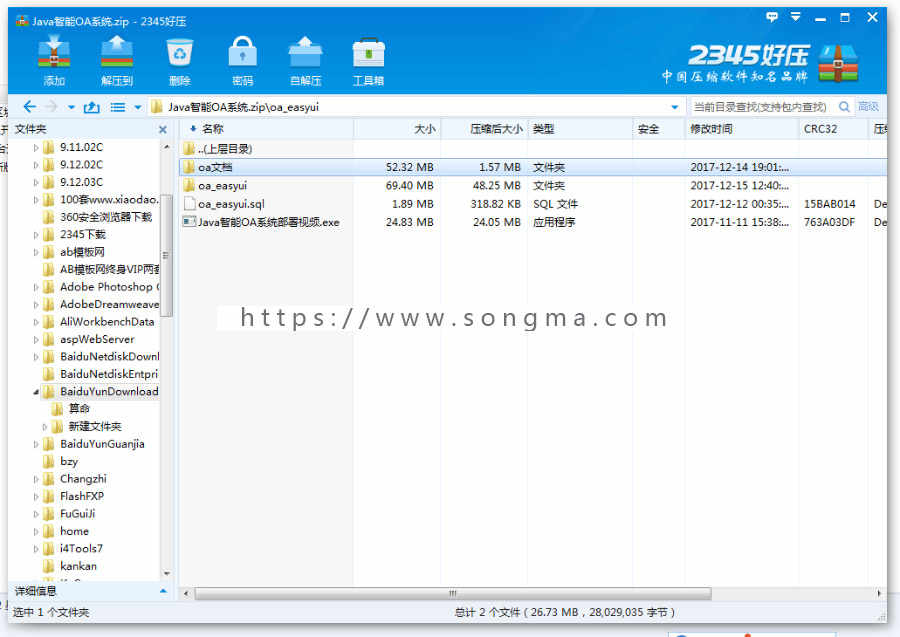Image resolution: width=900 pixels, height=637 pixels.
Task: Select the ..(上层目录) parent folder row
Action: [x=533, y=149]
